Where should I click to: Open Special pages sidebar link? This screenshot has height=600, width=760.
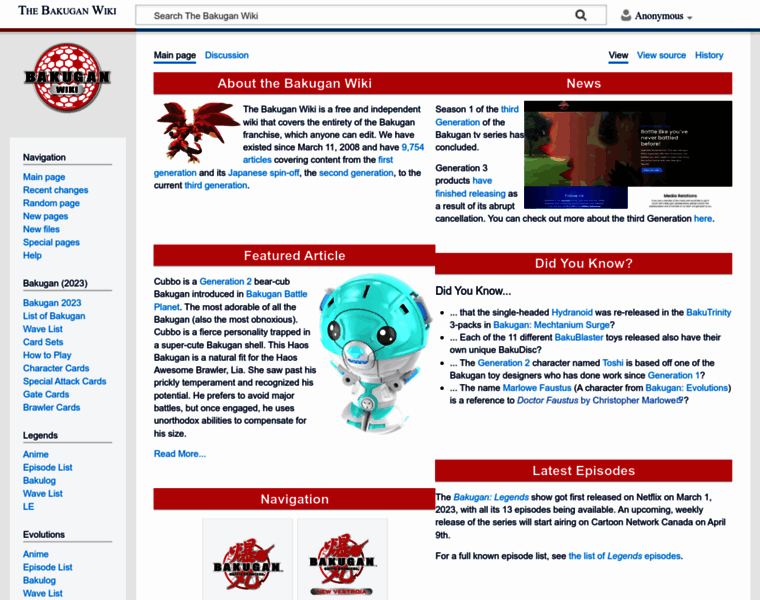point(51,242)
